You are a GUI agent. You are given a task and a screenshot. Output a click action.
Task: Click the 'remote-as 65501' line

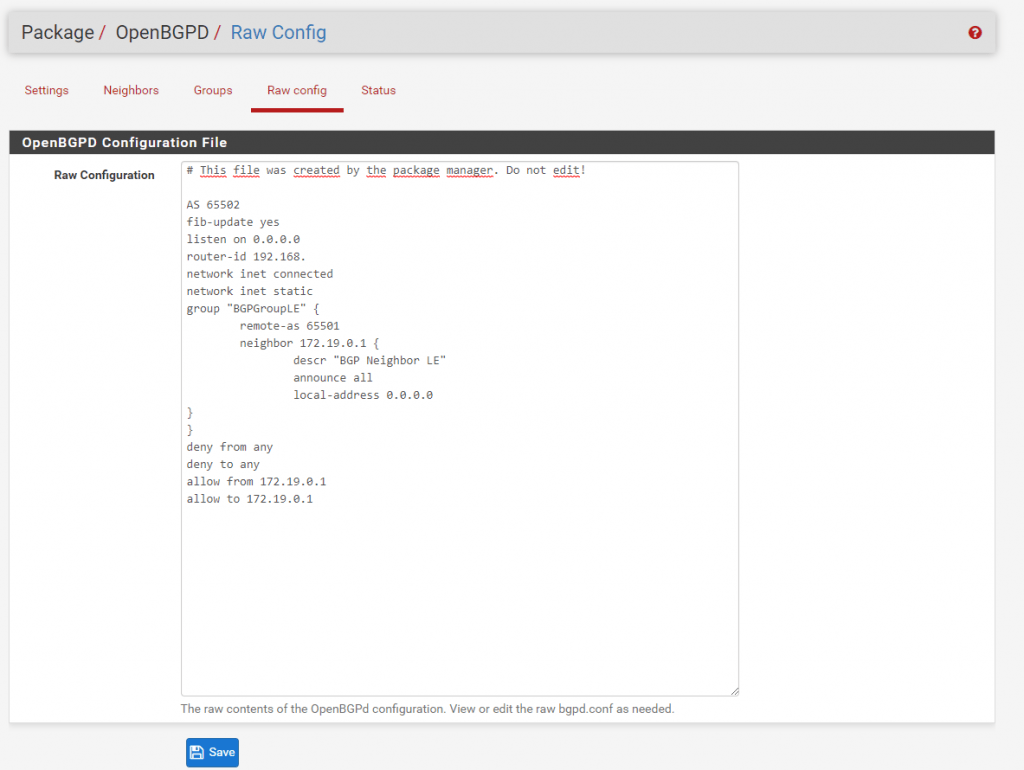pos(289,326)
